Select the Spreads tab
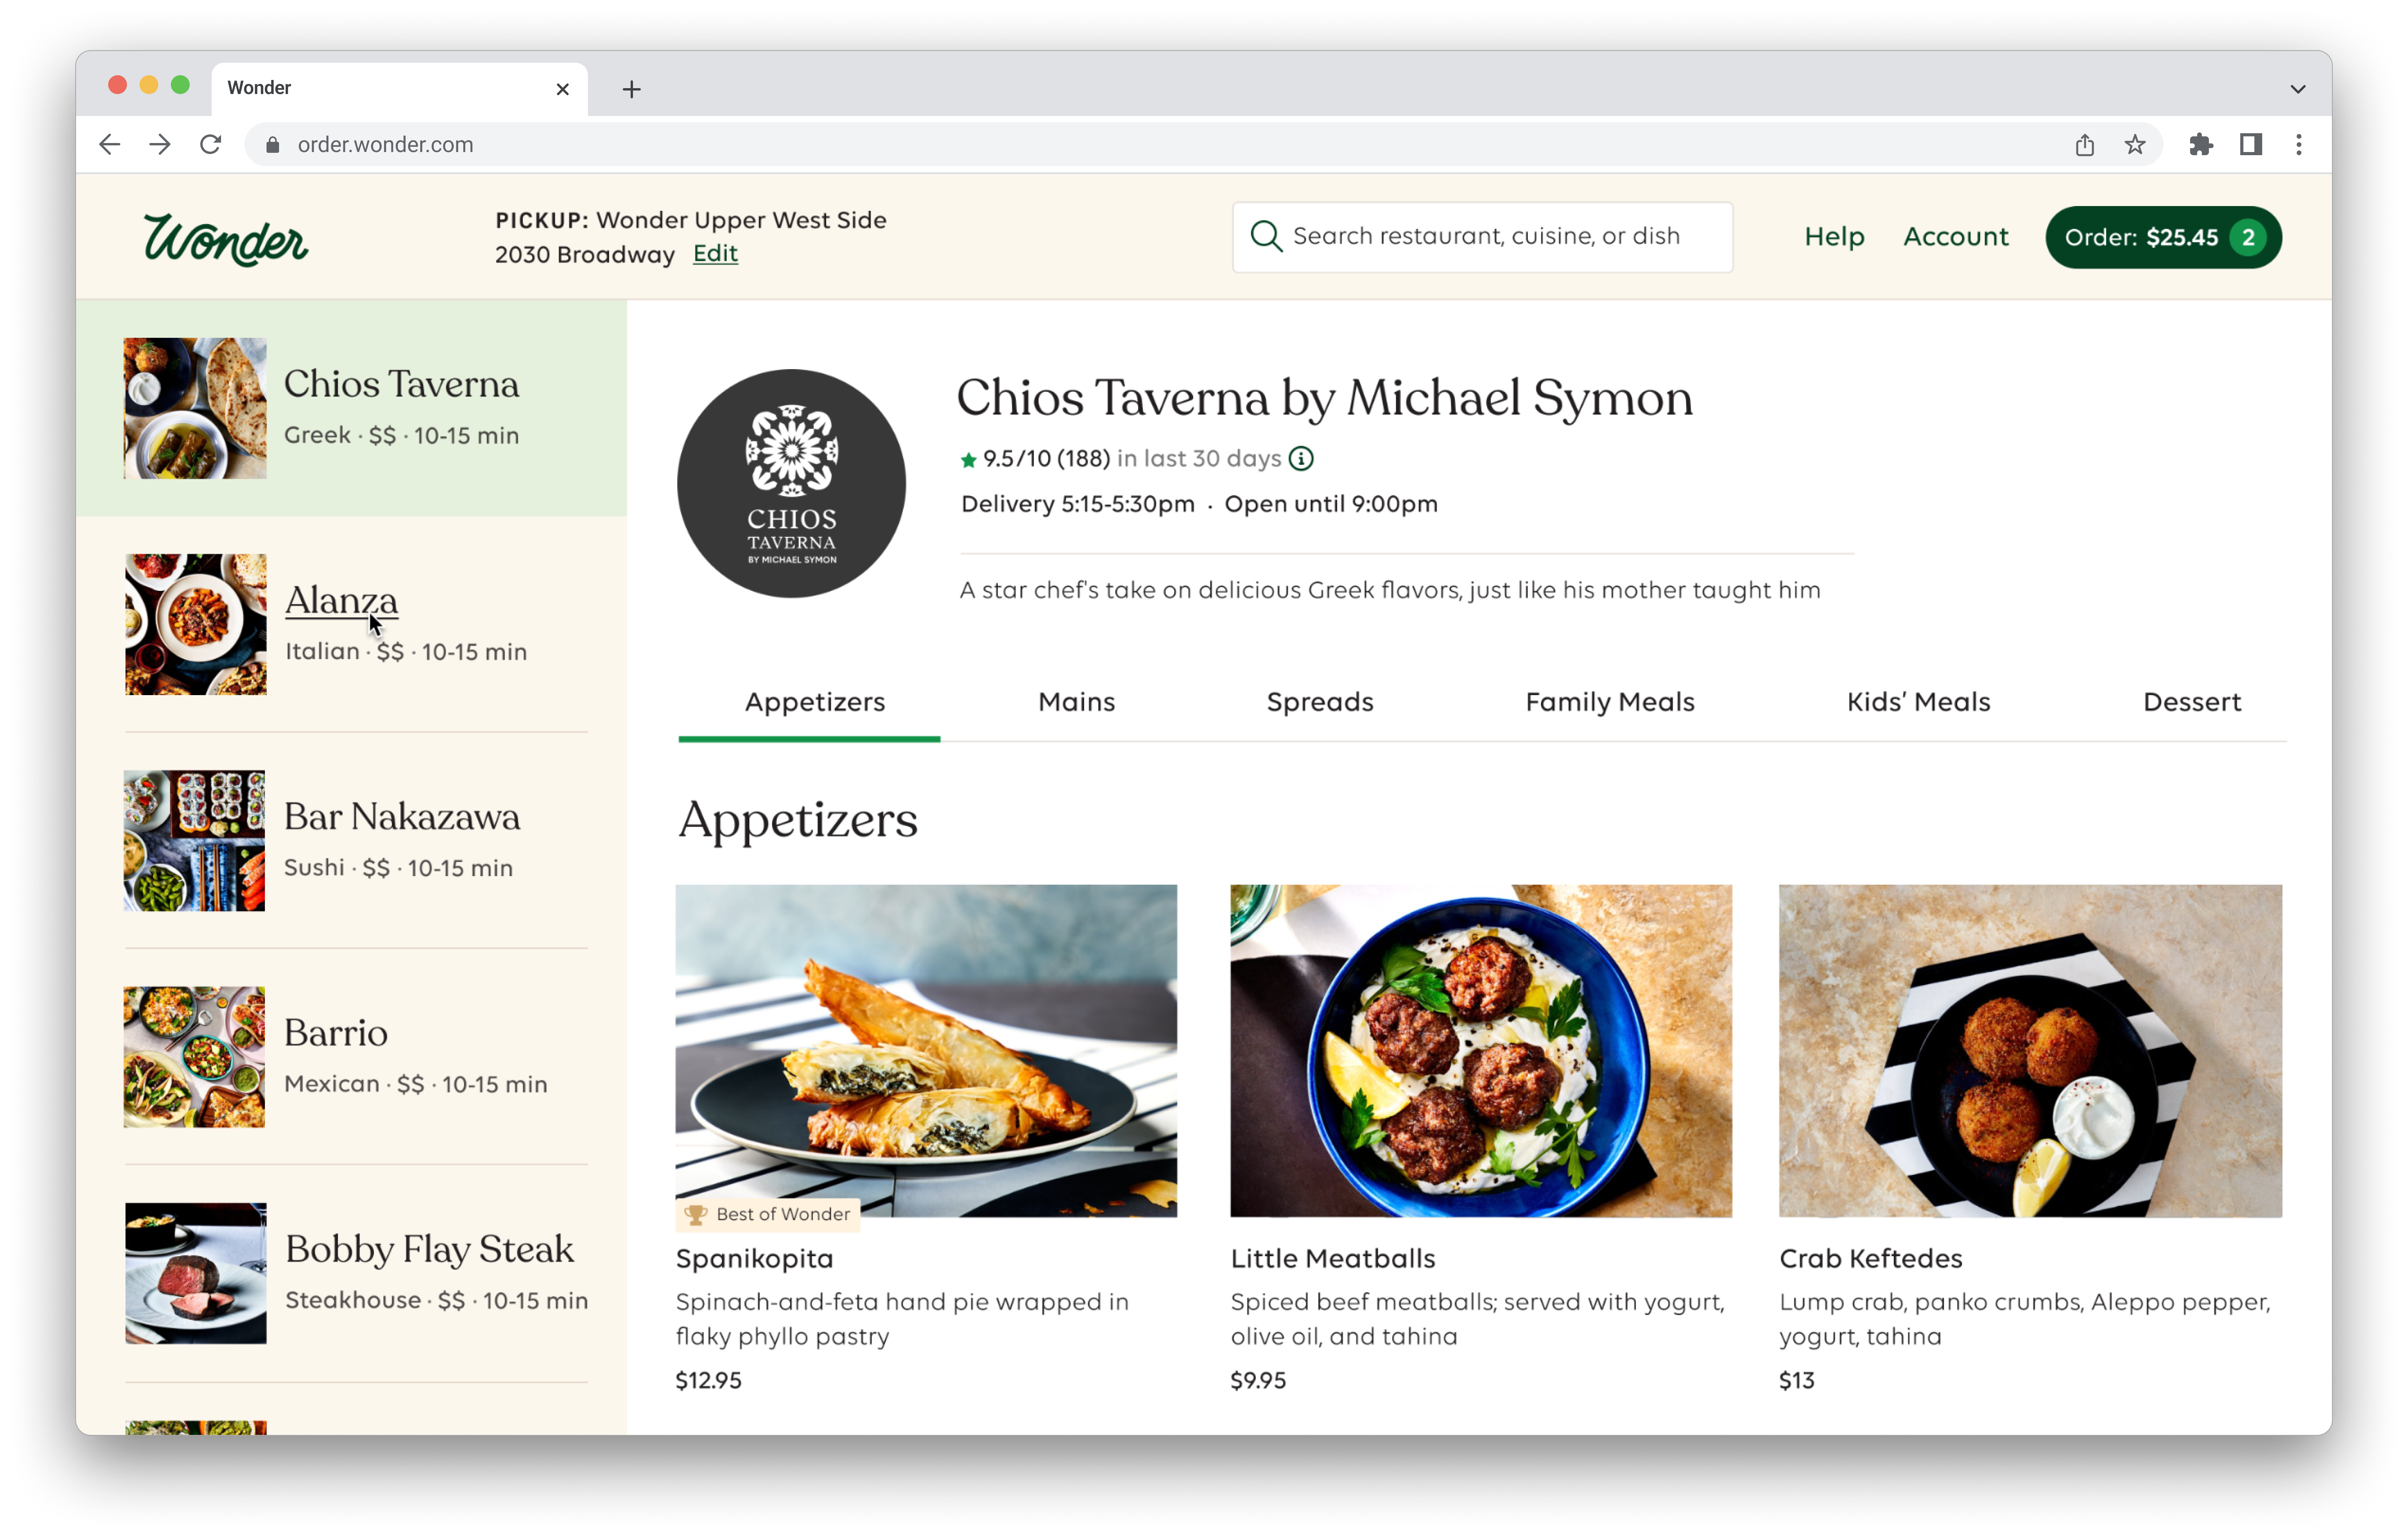 [x=1320, y=702]
